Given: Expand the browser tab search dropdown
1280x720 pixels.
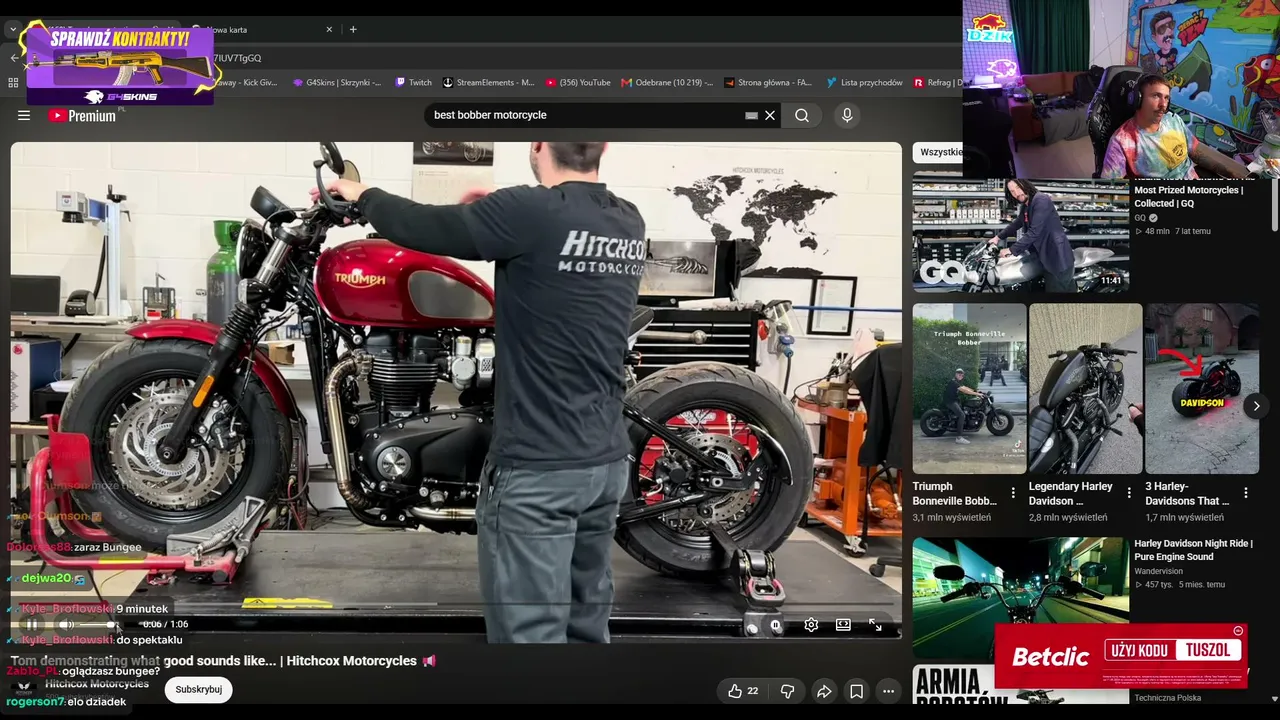Looking at the screenshot, I should [13, 29].
